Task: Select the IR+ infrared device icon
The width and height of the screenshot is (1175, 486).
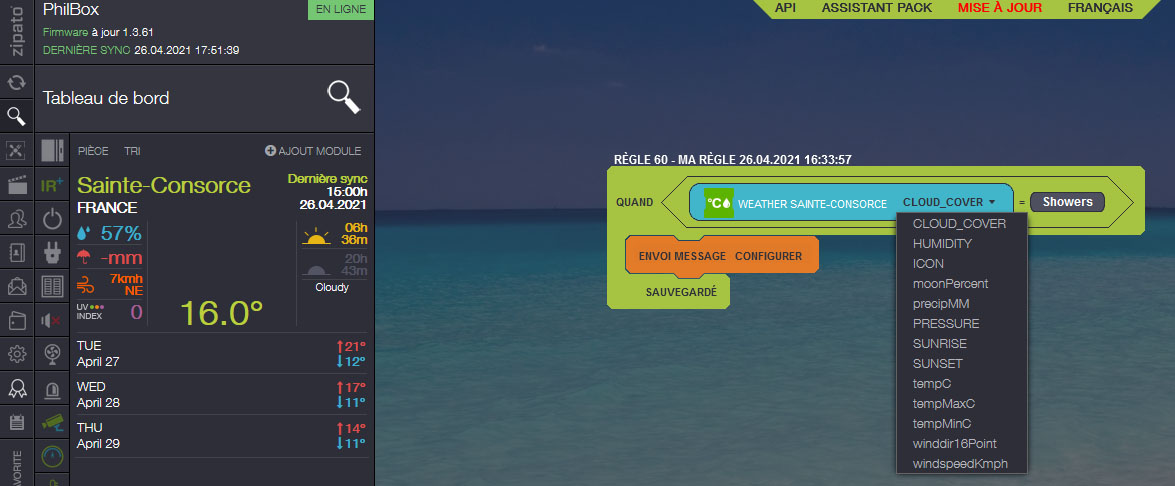Action: point(52,184)
